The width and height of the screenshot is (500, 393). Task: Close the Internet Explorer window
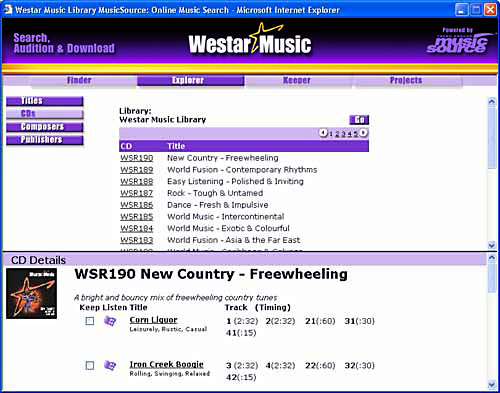pyautogui.click(x=490, y=10)
